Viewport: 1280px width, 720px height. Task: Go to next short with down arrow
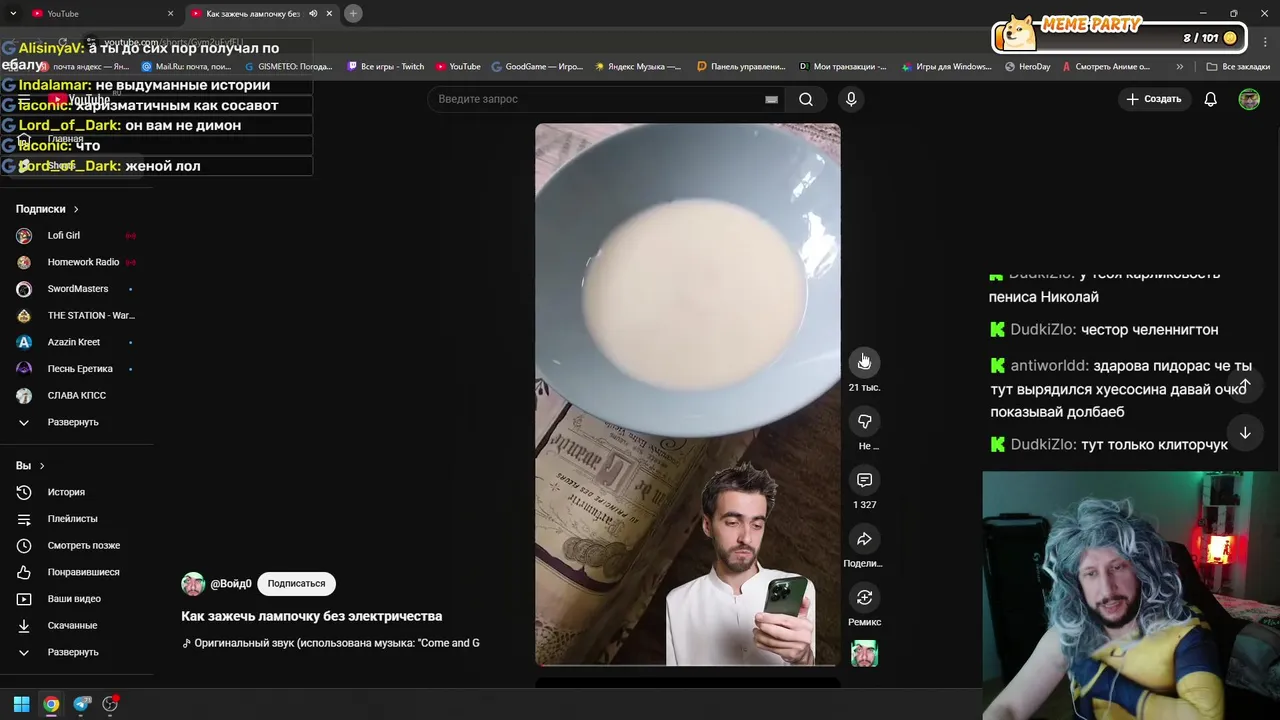[x=1245, y=433]
